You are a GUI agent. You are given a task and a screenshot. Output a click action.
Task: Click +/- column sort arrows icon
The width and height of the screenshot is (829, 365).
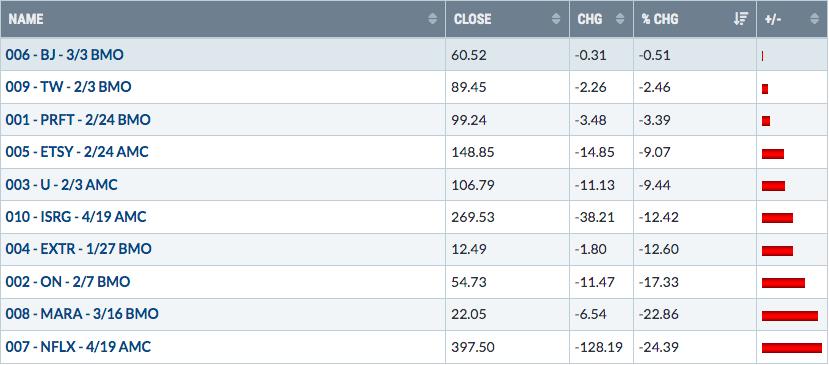[814, 19]
